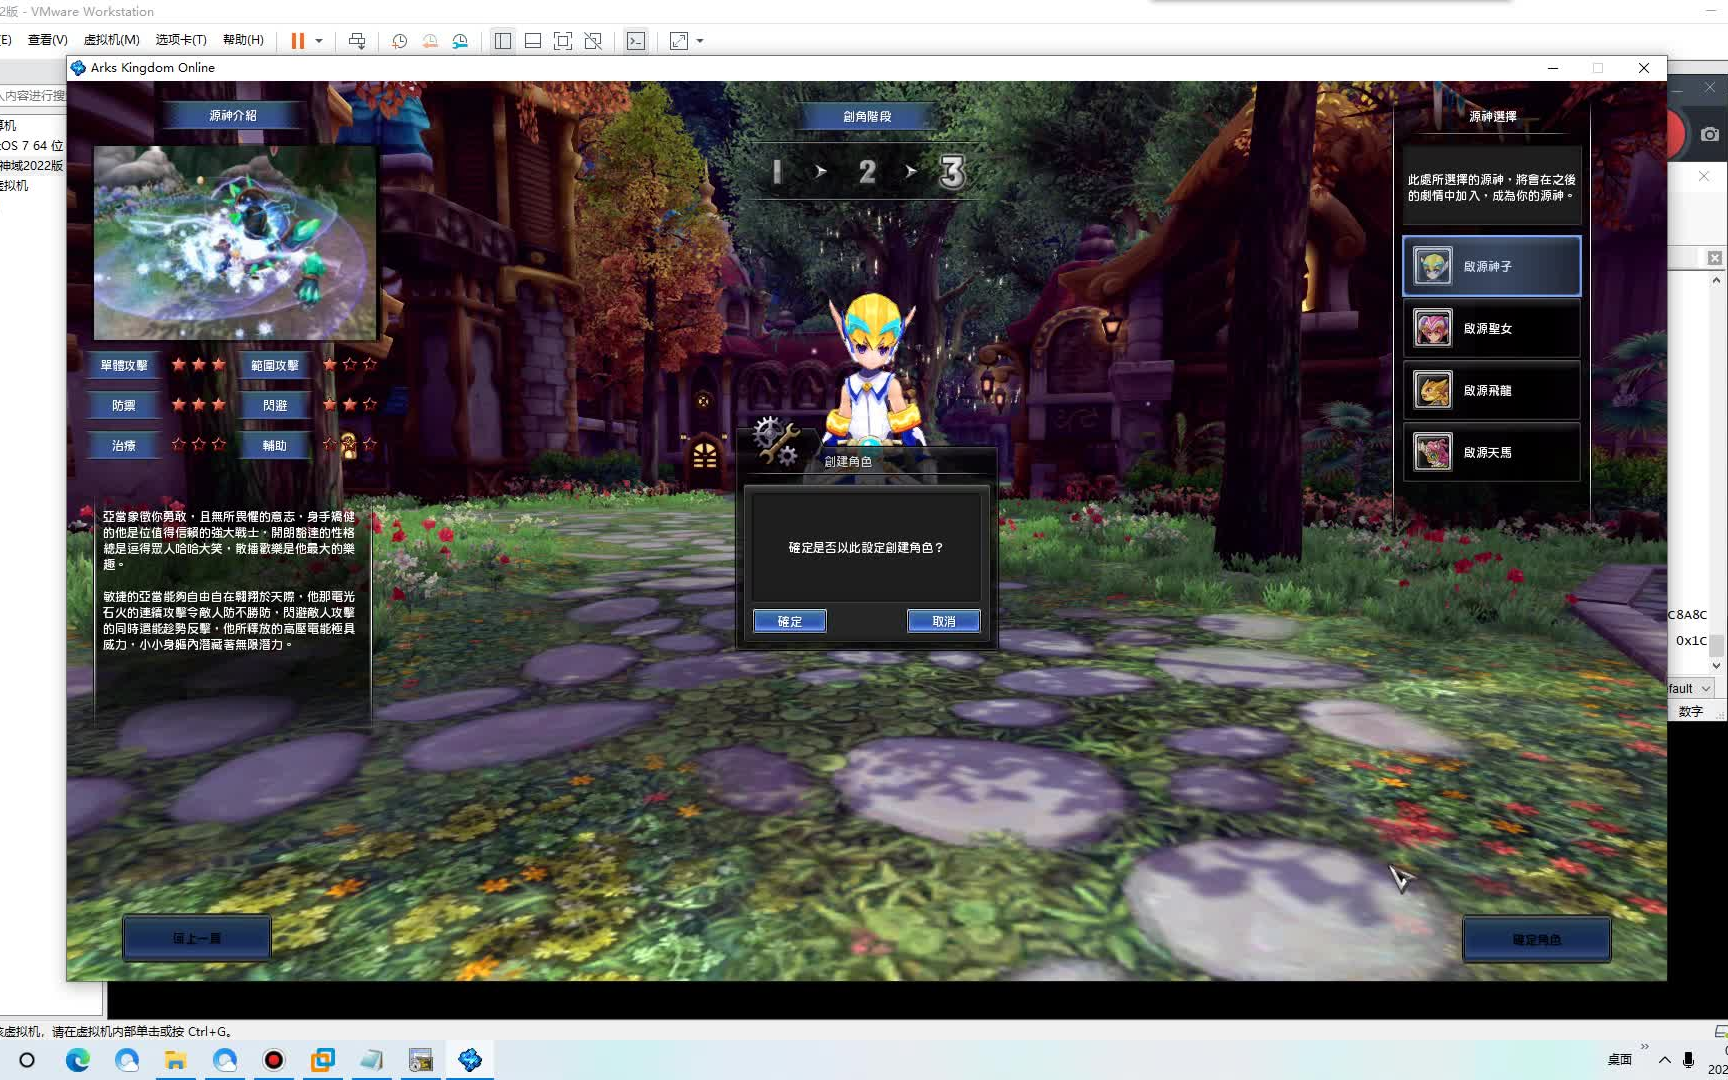1728x1080 pixels.
Task: Click the 啟源天馬 portrait icon
Action: point(1432,452)
